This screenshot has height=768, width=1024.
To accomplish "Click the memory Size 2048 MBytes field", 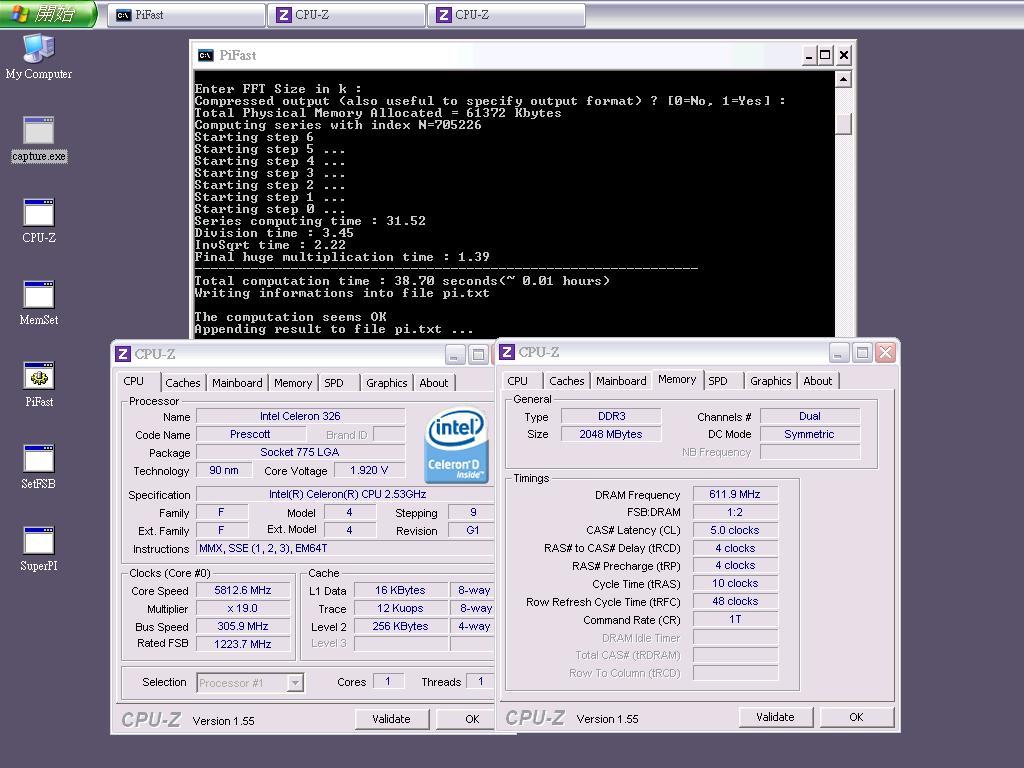I will tap(611, 434).
